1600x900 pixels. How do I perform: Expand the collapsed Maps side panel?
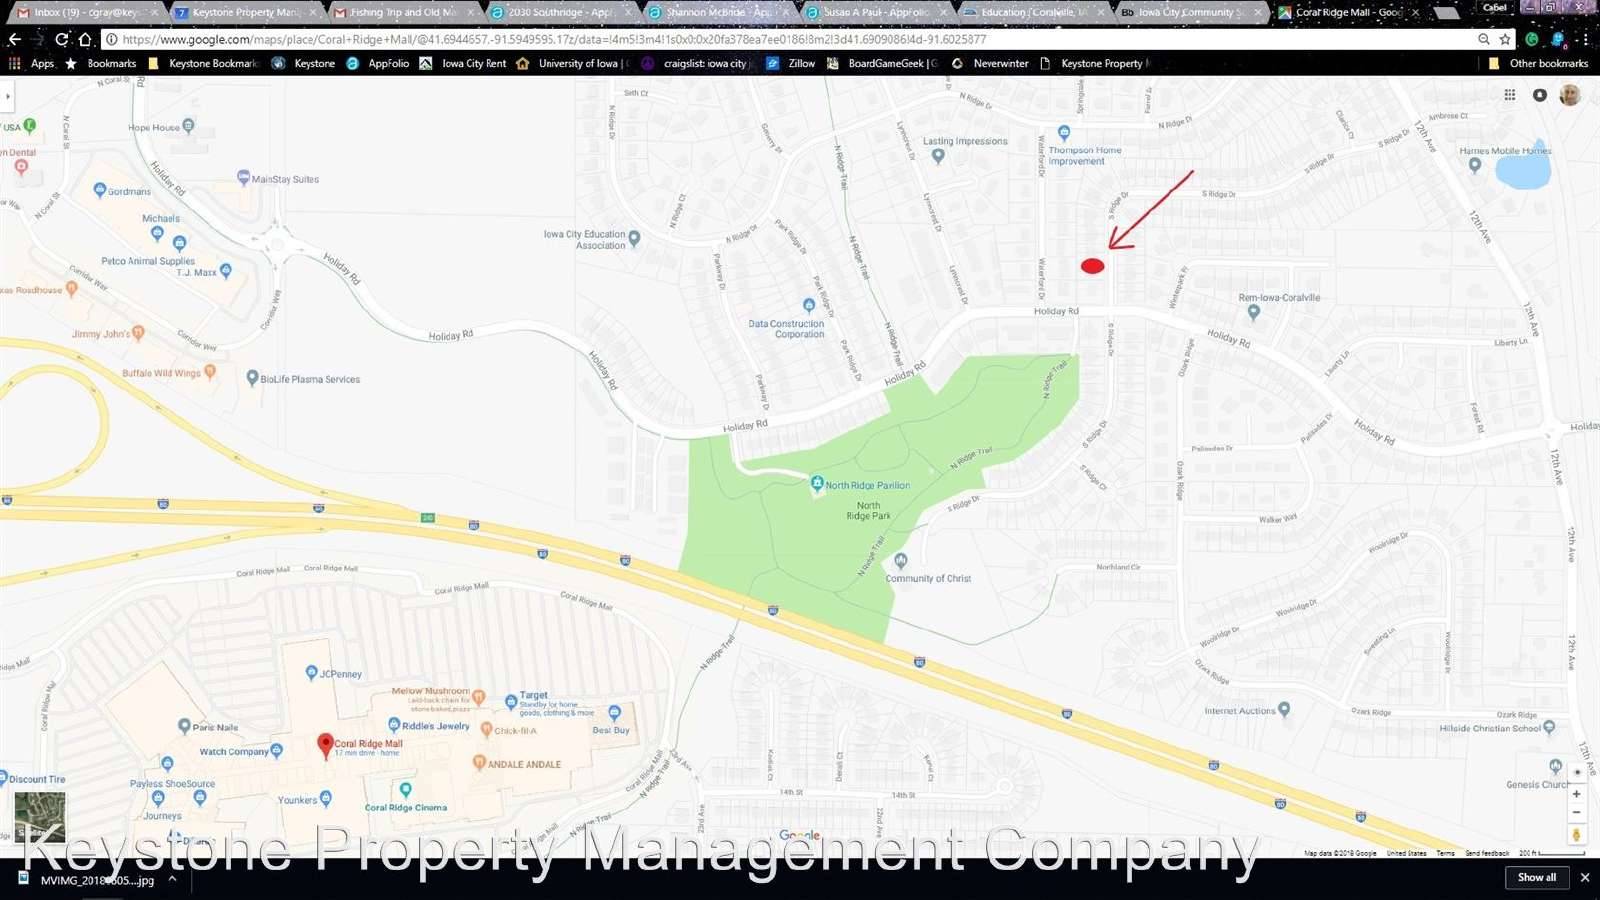tap(8, 97)
